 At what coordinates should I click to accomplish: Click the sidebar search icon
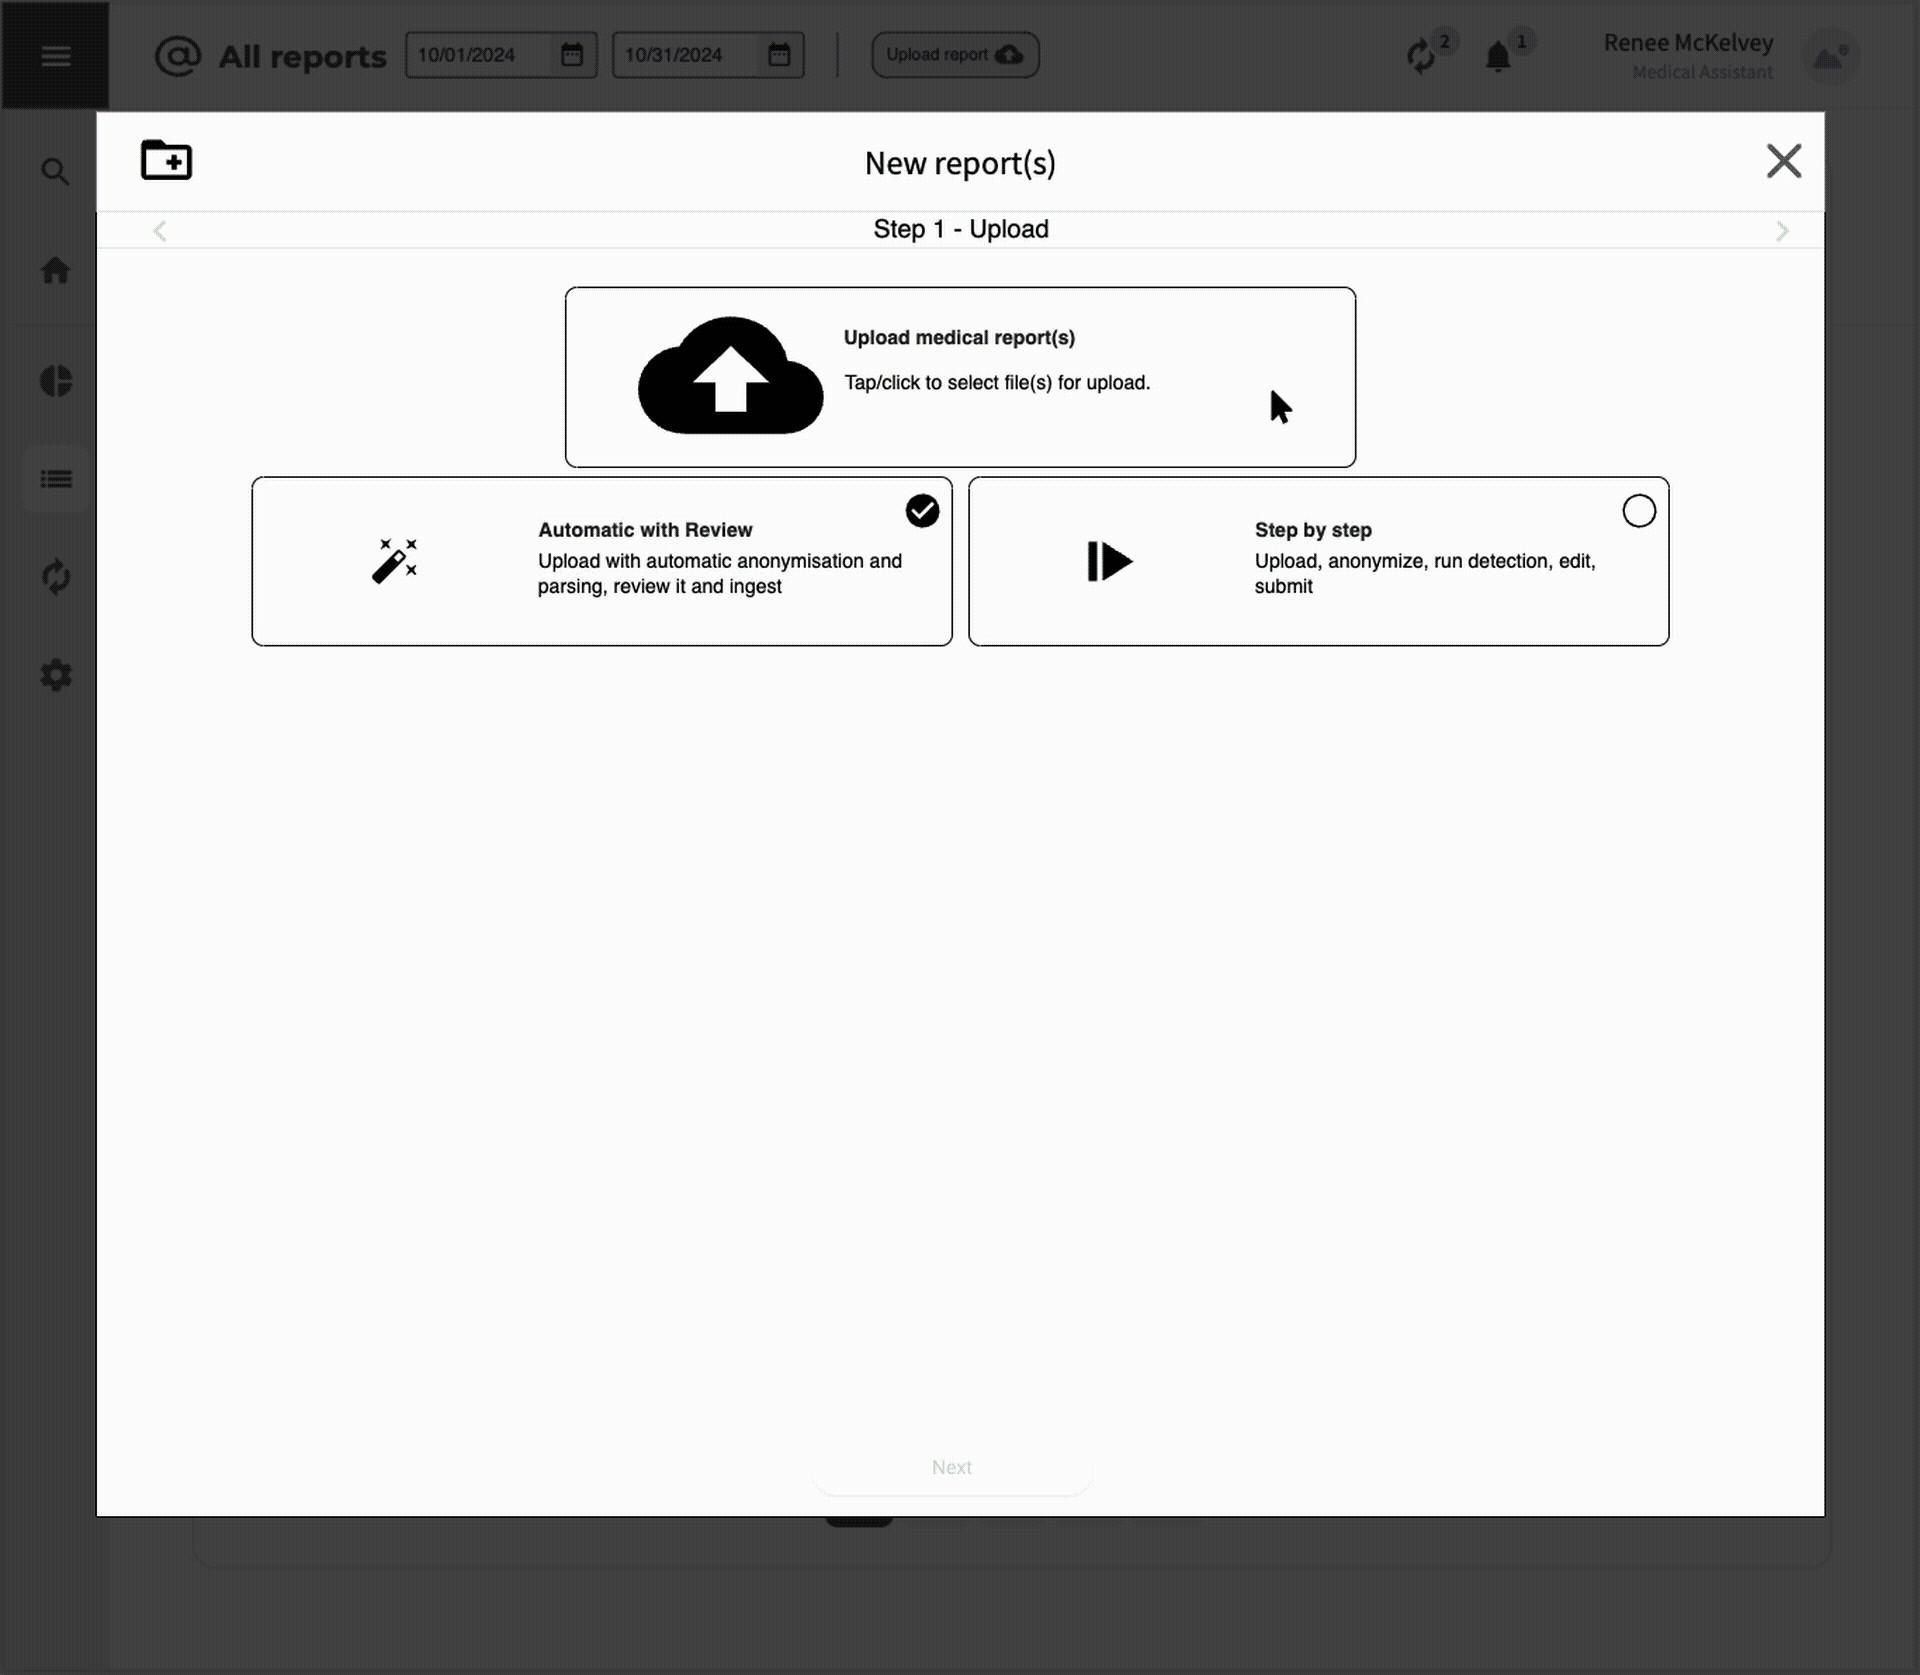[55, 172]
